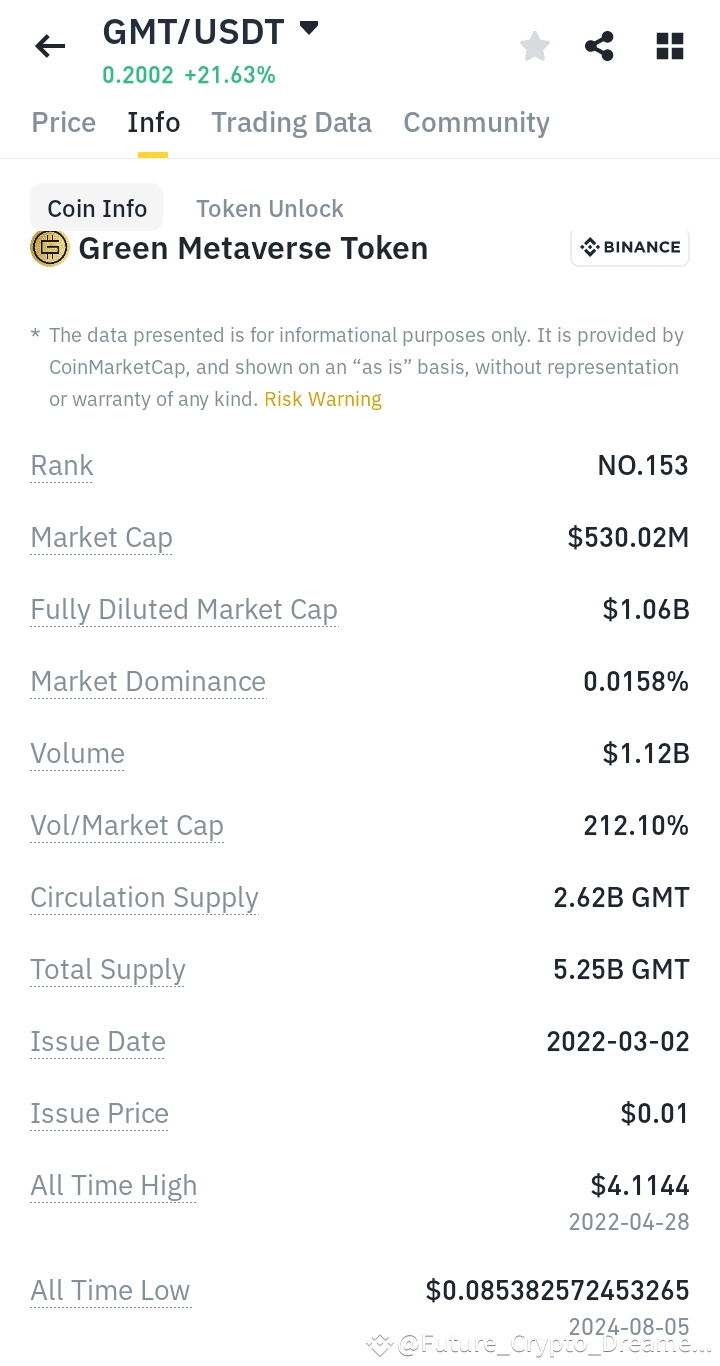Image resolution: width=720 pixels, height=1366 pixels.
Task: Tap the Market Dominance label
Action: 148,682
